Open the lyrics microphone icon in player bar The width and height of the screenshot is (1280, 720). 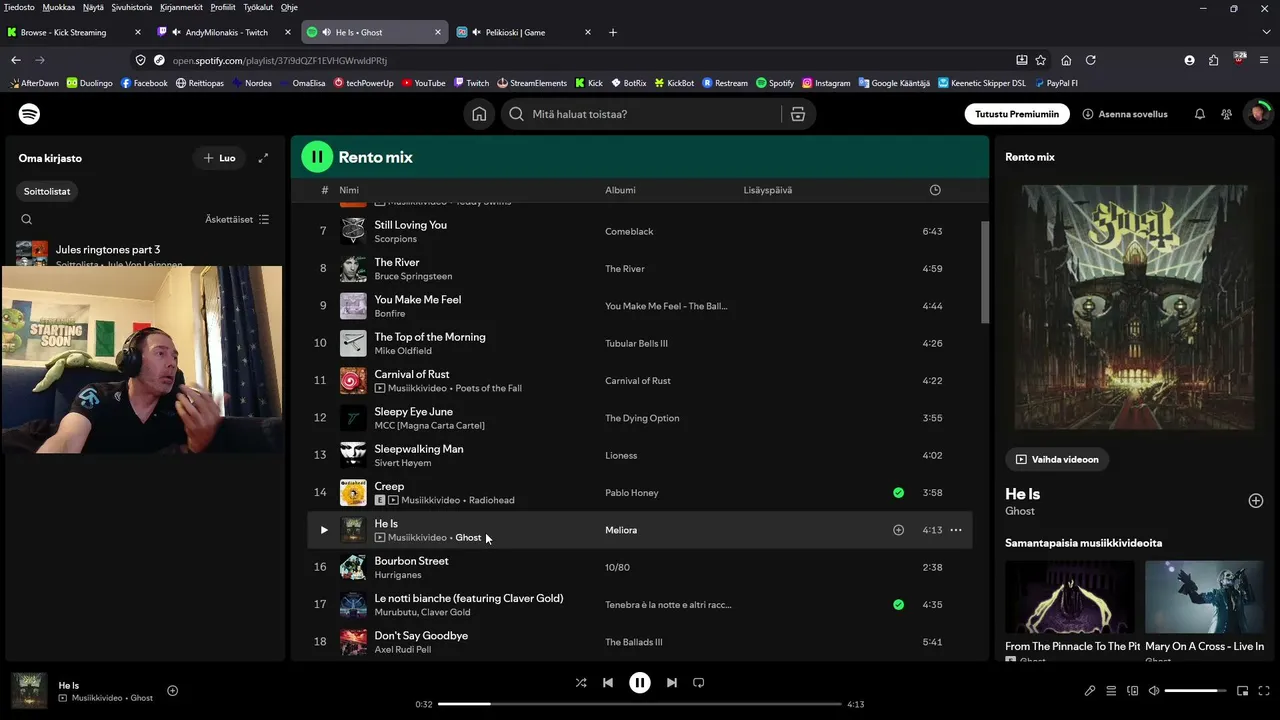[1090, 690]
